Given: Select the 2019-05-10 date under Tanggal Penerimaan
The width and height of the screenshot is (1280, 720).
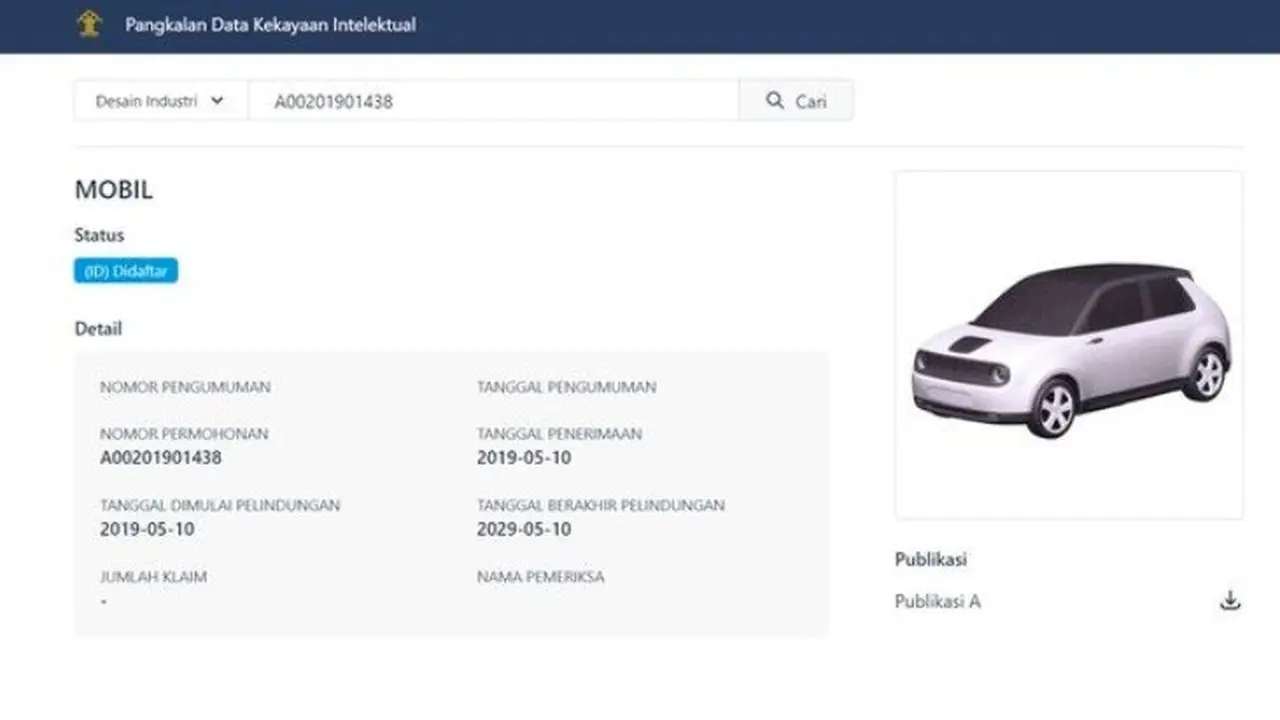Looking at the screenshot, I should 524,458.
